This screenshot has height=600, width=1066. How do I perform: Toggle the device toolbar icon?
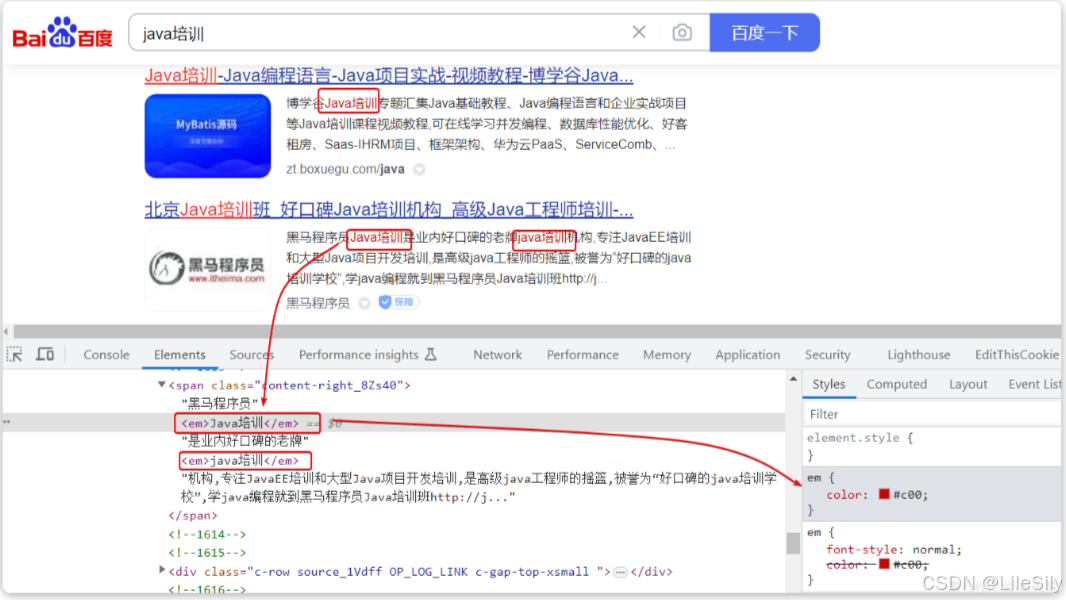(45, 354)
